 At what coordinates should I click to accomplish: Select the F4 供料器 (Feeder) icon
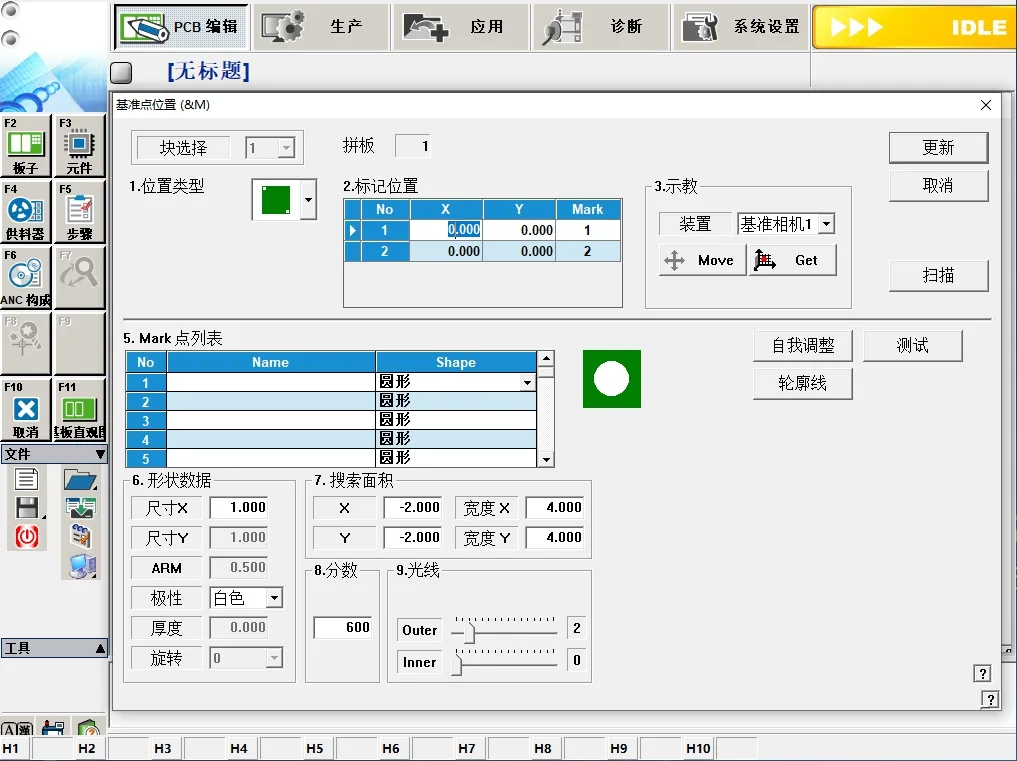point(26,211)
